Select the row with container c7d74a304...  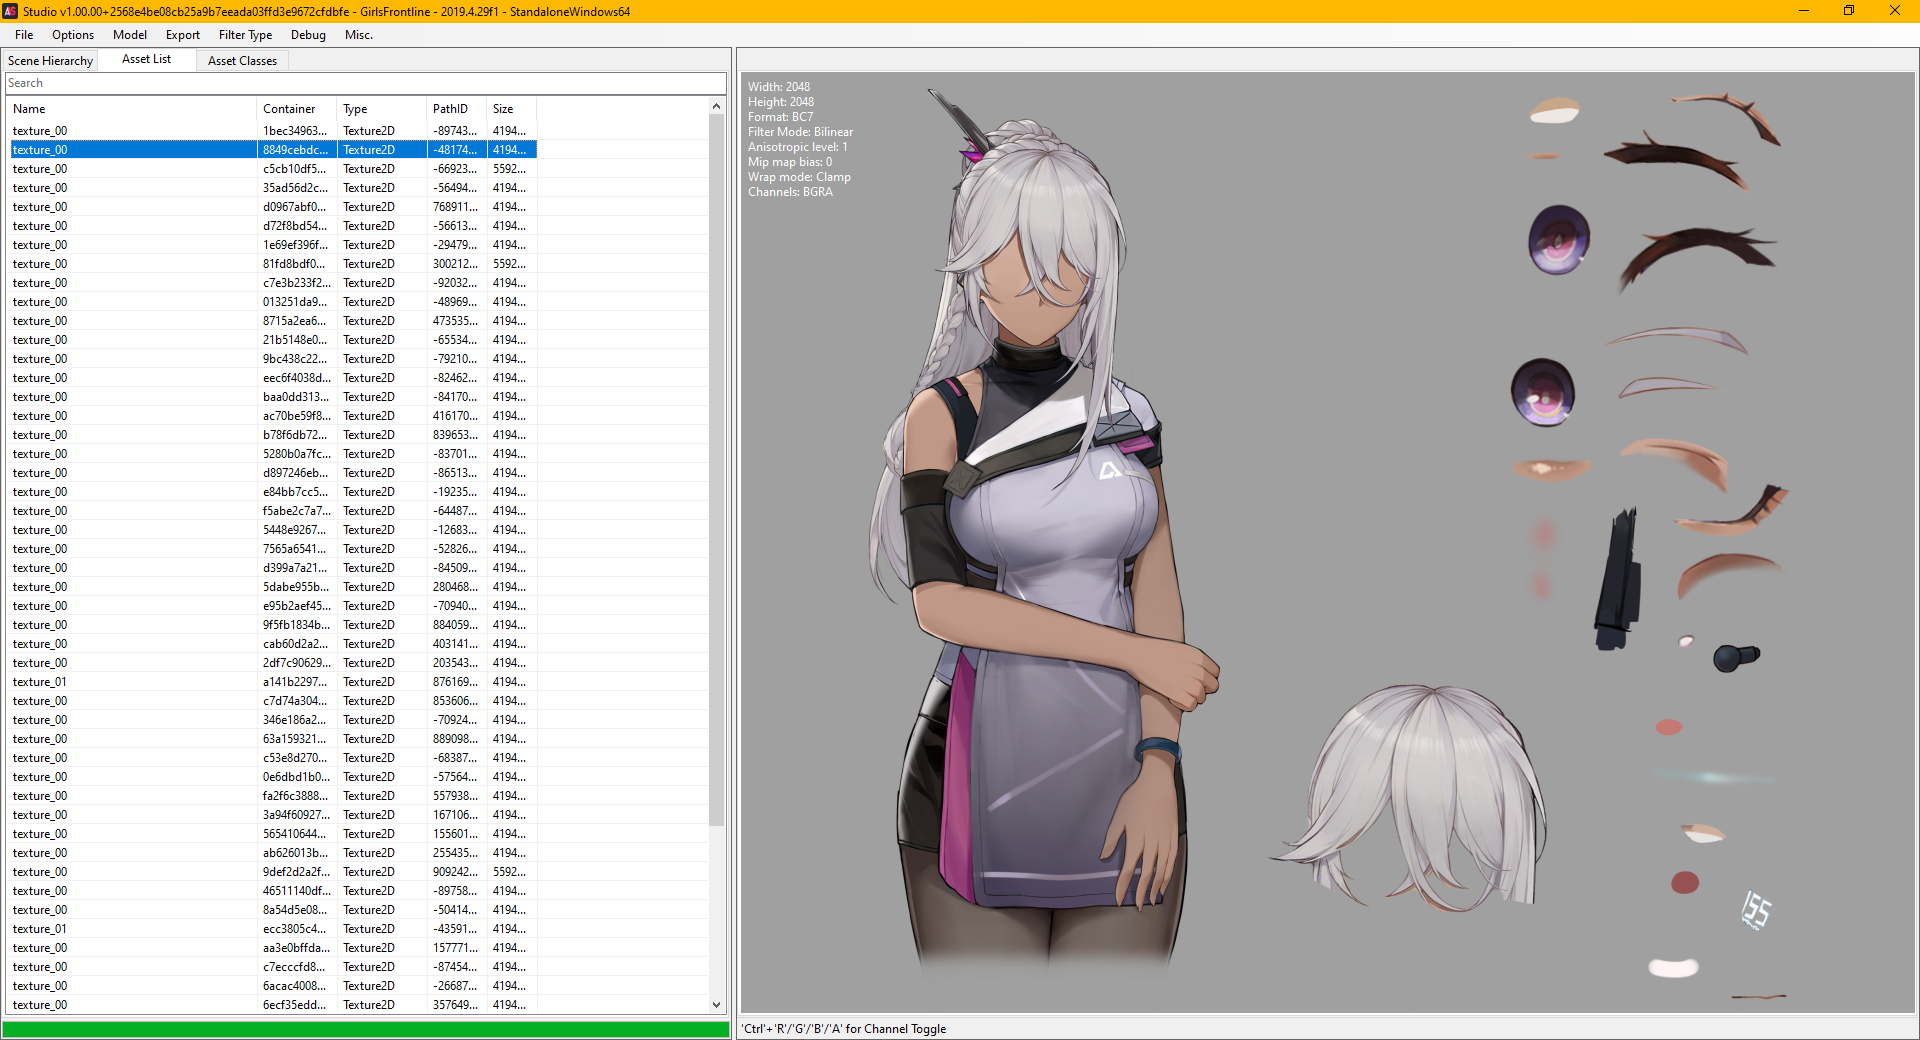pos(273,701)
